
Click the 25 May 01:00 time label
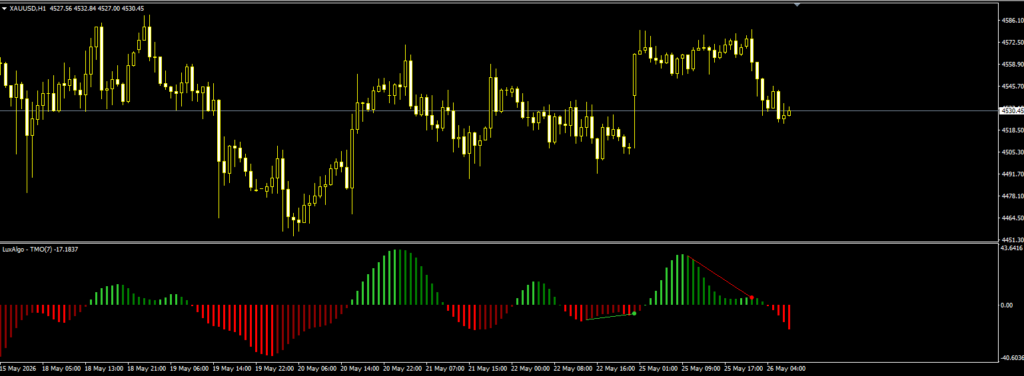pos(657,368)
